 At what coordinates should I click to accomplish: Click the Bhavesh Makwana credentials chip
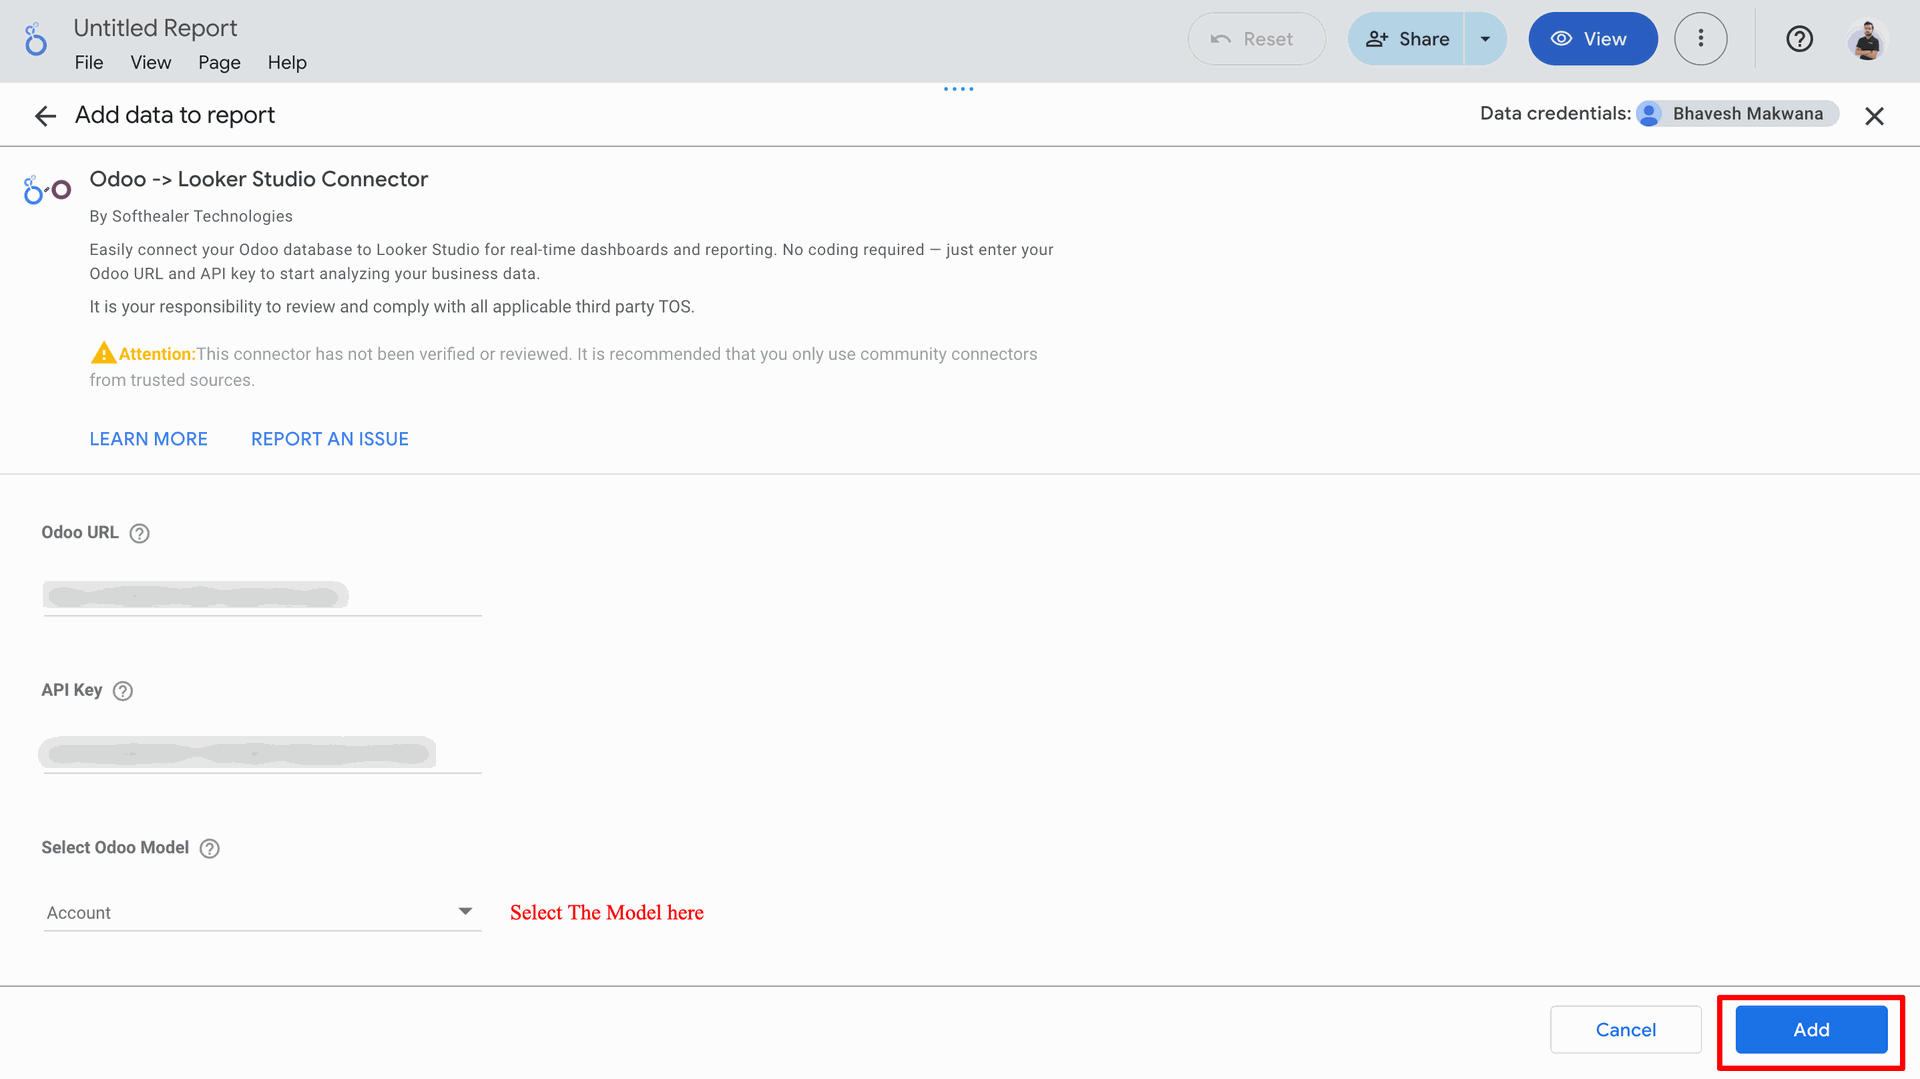coord(1737,114)
